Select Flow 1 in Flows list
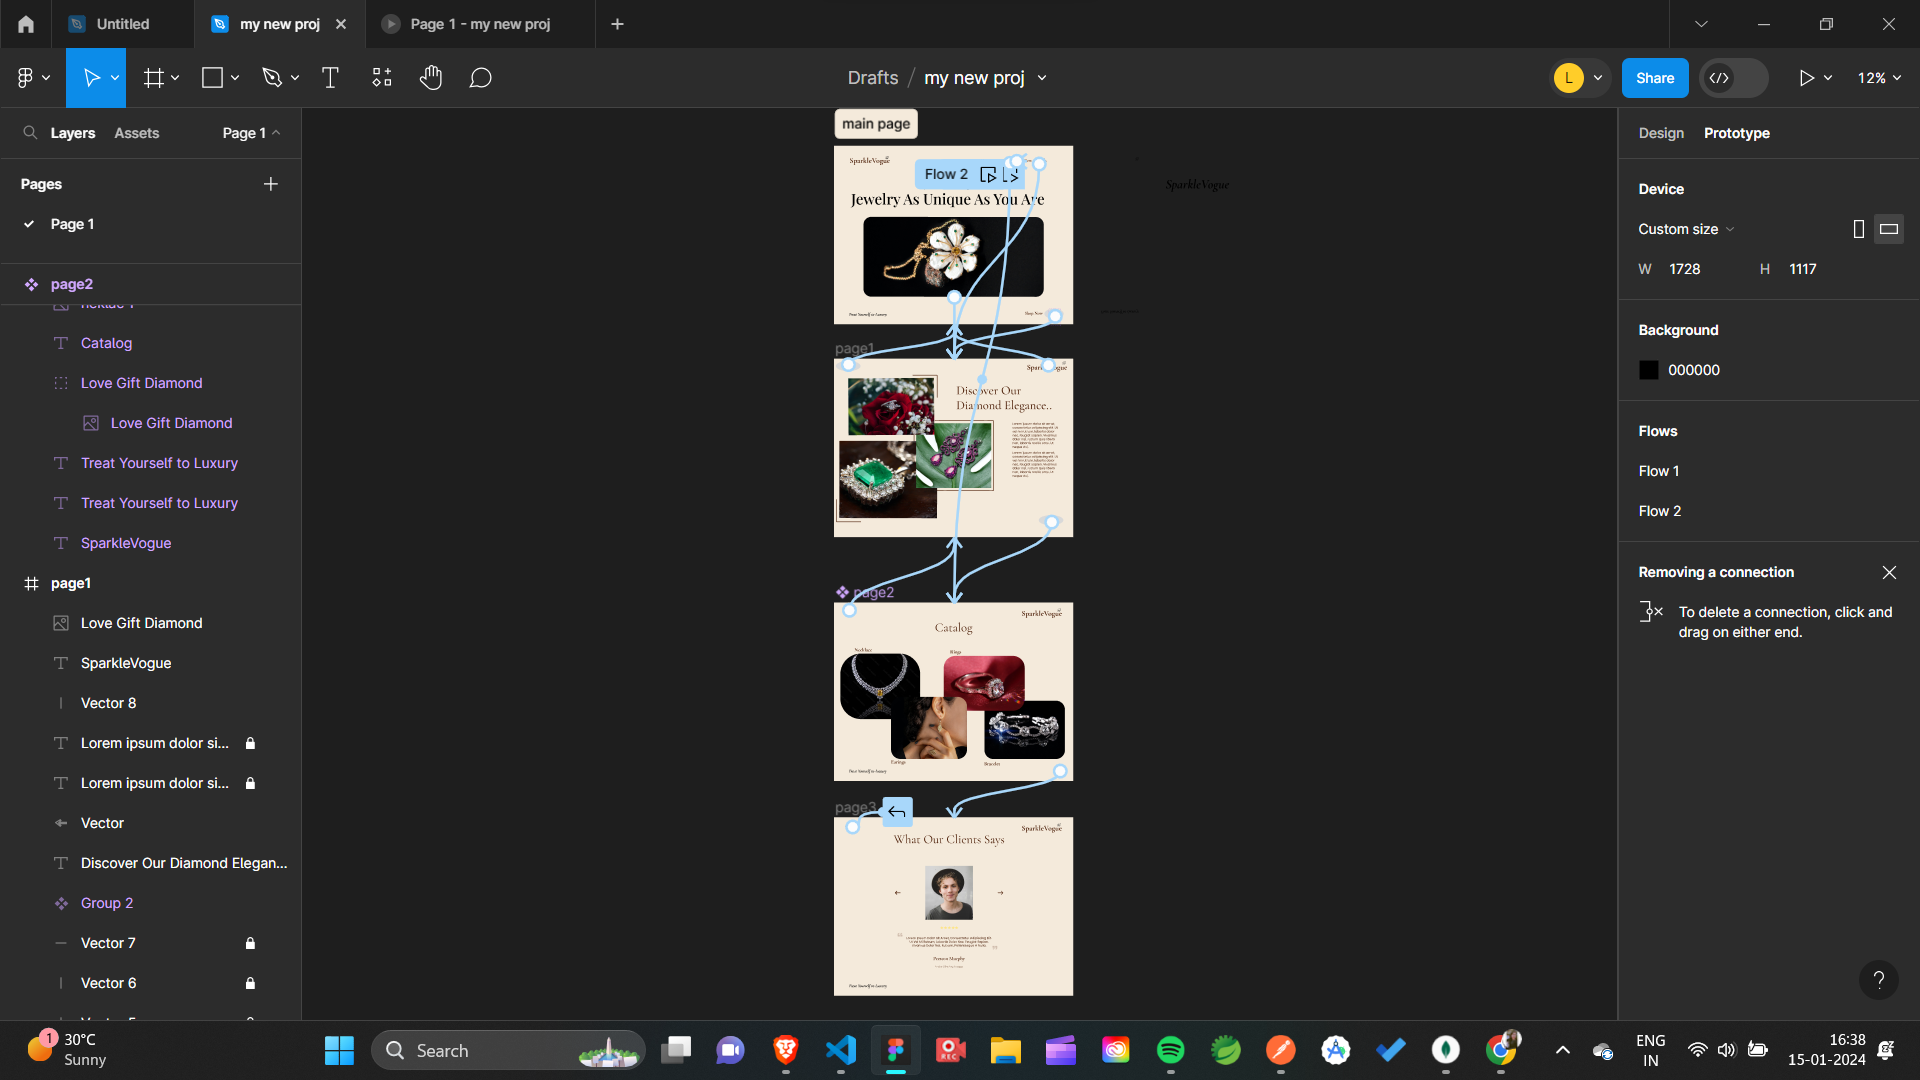The height and width of the screenshot is (1080, 1920). pos(1659,471)
